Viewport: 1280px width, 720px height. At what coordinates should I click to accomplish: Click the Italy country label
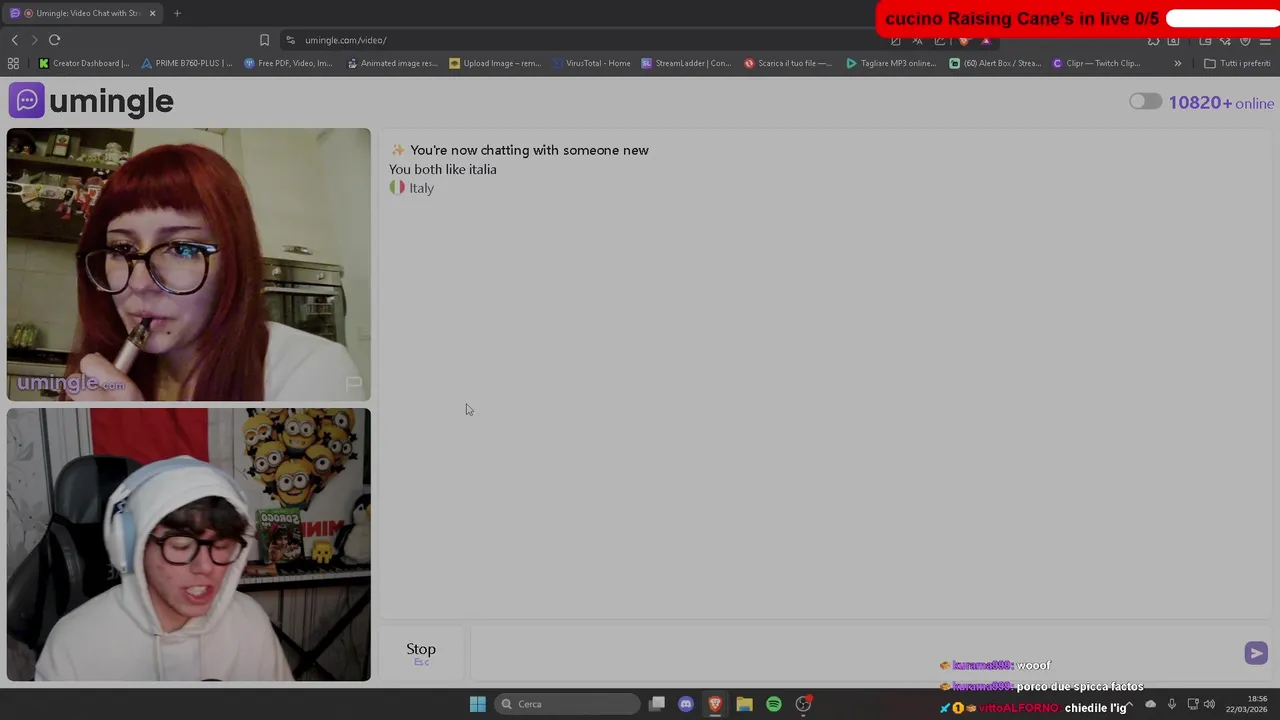click(x=412, y=188)
